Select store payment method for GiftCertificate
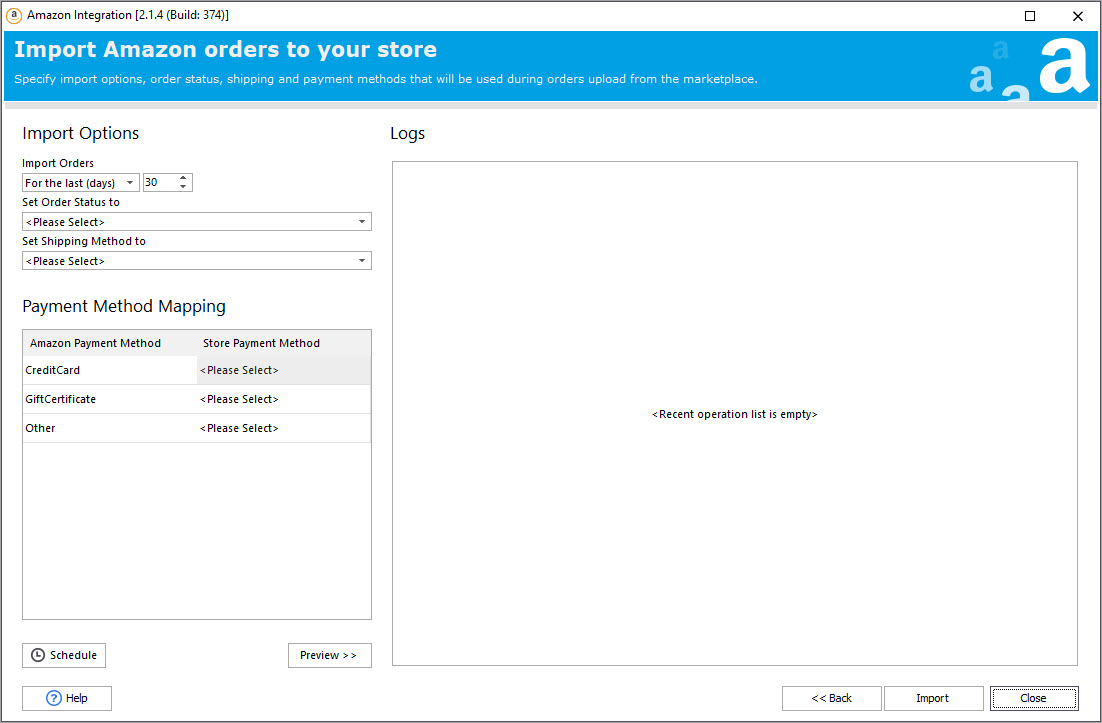The image size is (1102, 723). coord(283,399)
